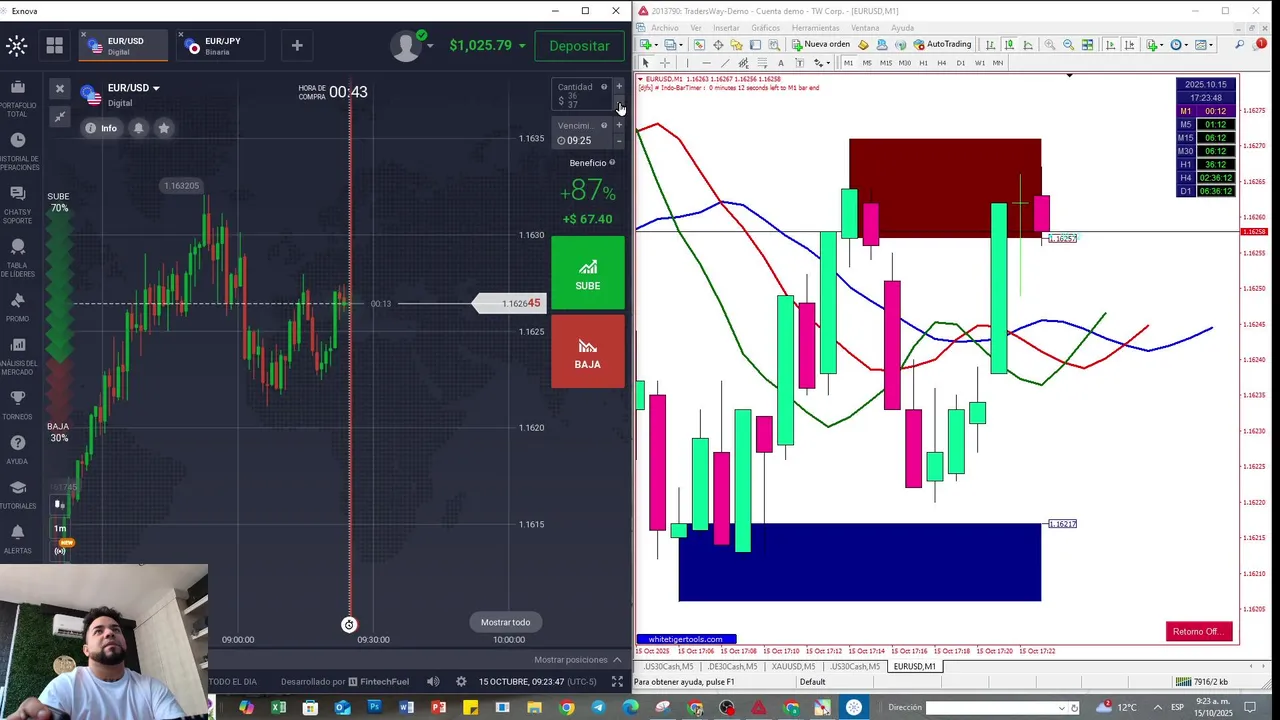
Task: Open Análisis del Mercado sidebar item
Action: [17, 355]
